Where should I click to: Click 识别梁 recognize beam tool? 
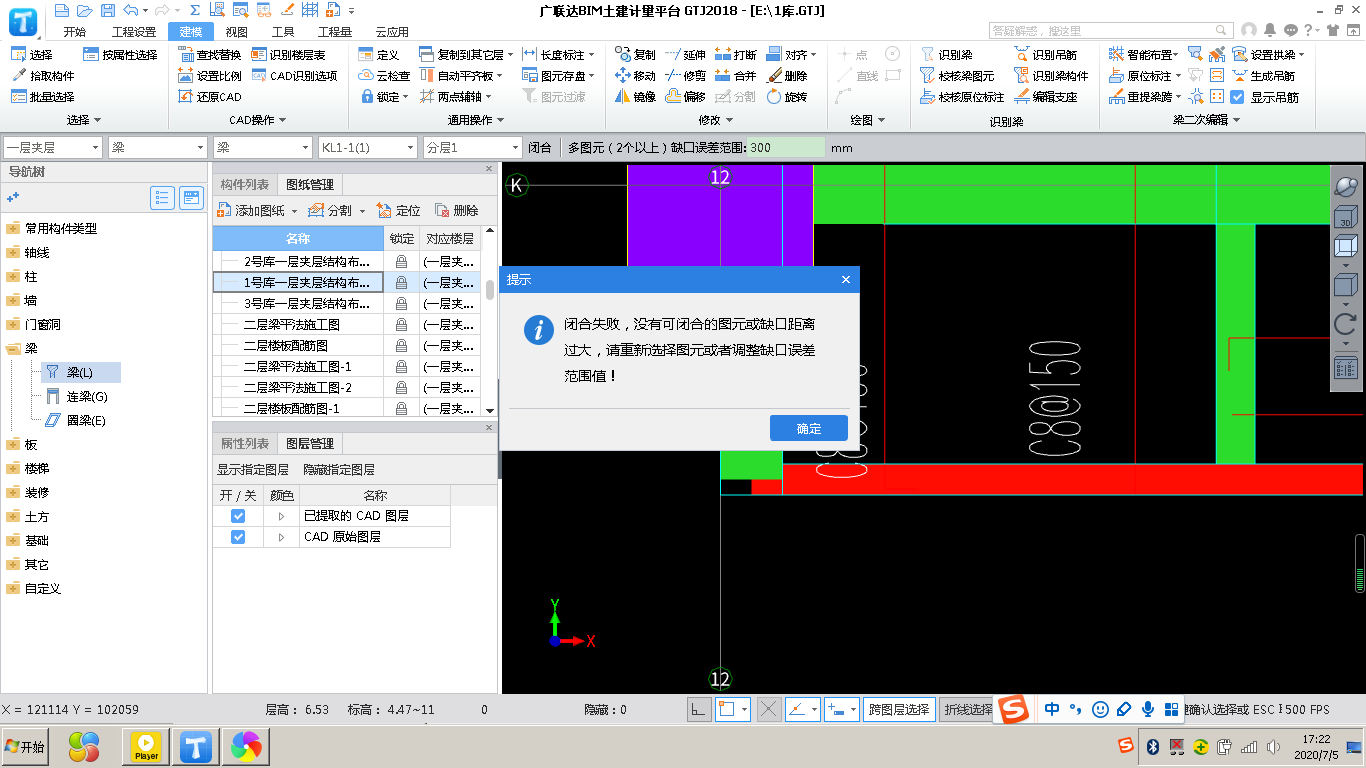click(x=946, y=55)
